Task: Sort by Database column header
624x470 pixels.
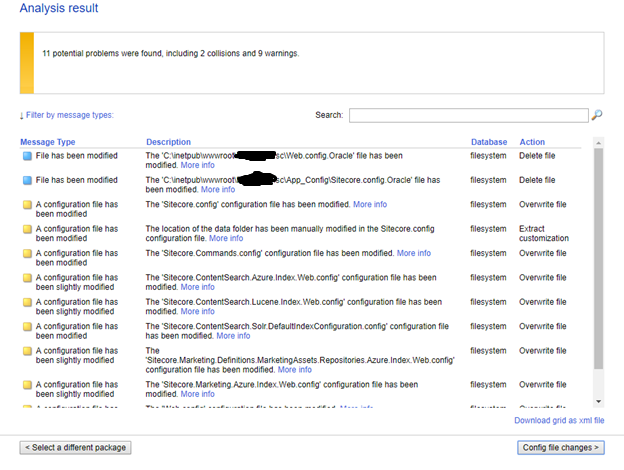Action: pos(488,142)
